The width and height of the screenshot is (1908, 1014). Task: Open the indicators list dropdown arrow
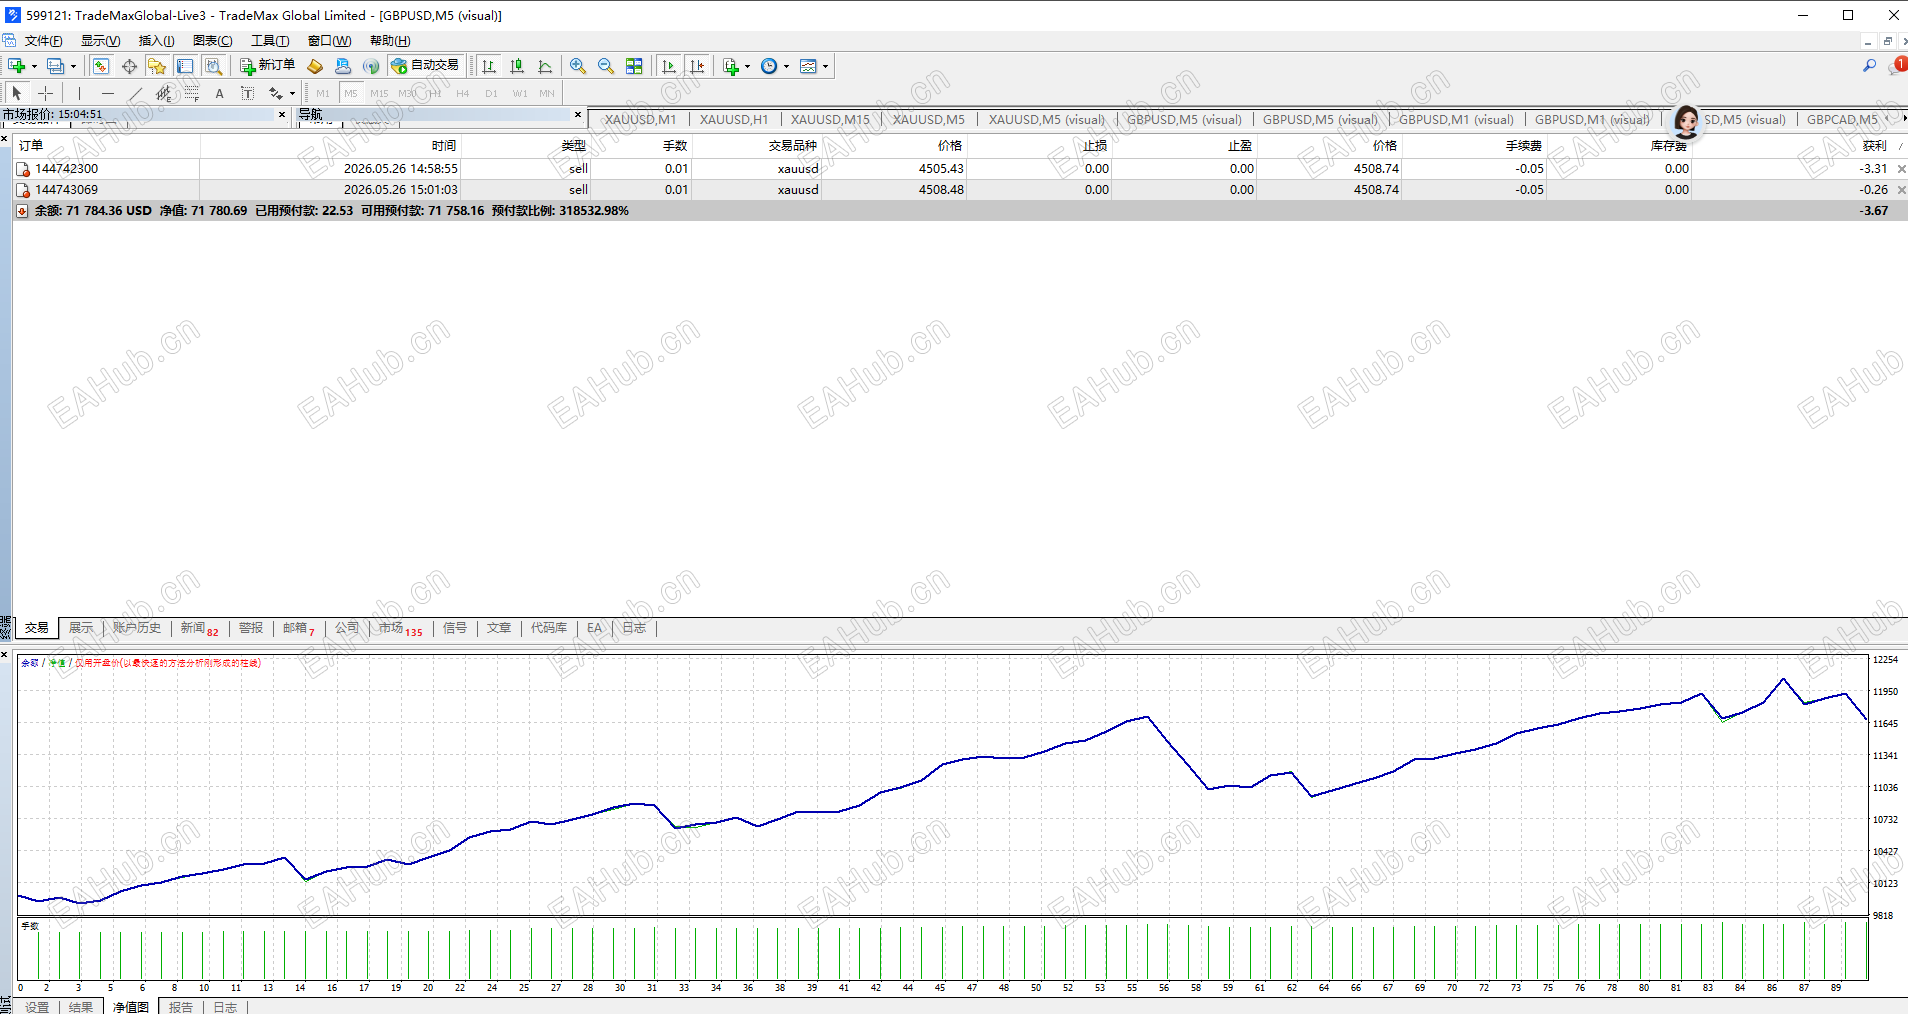tap(747, 67)
